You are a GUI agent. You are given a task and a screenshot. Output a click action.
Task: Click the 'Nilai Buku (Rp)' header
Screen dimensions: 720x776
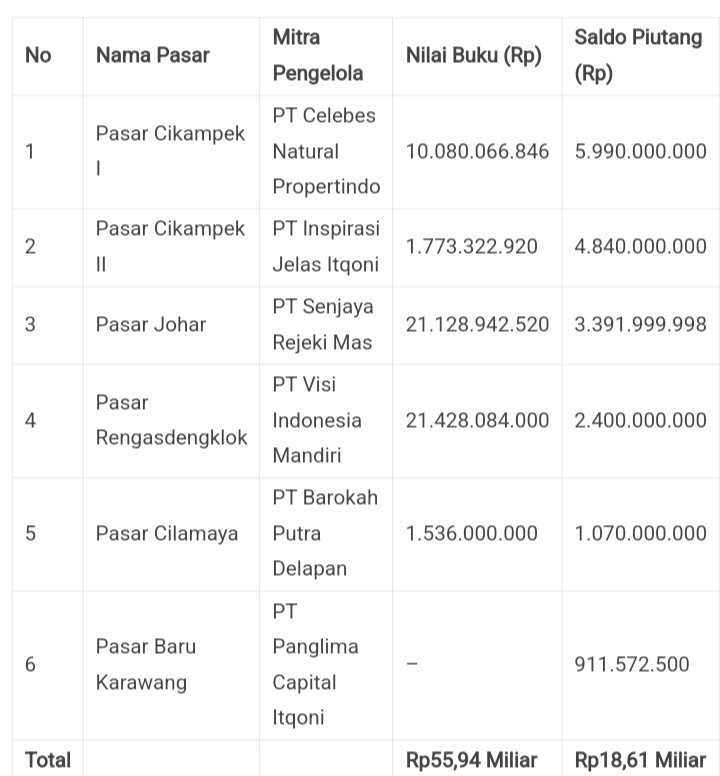(473, 56)
